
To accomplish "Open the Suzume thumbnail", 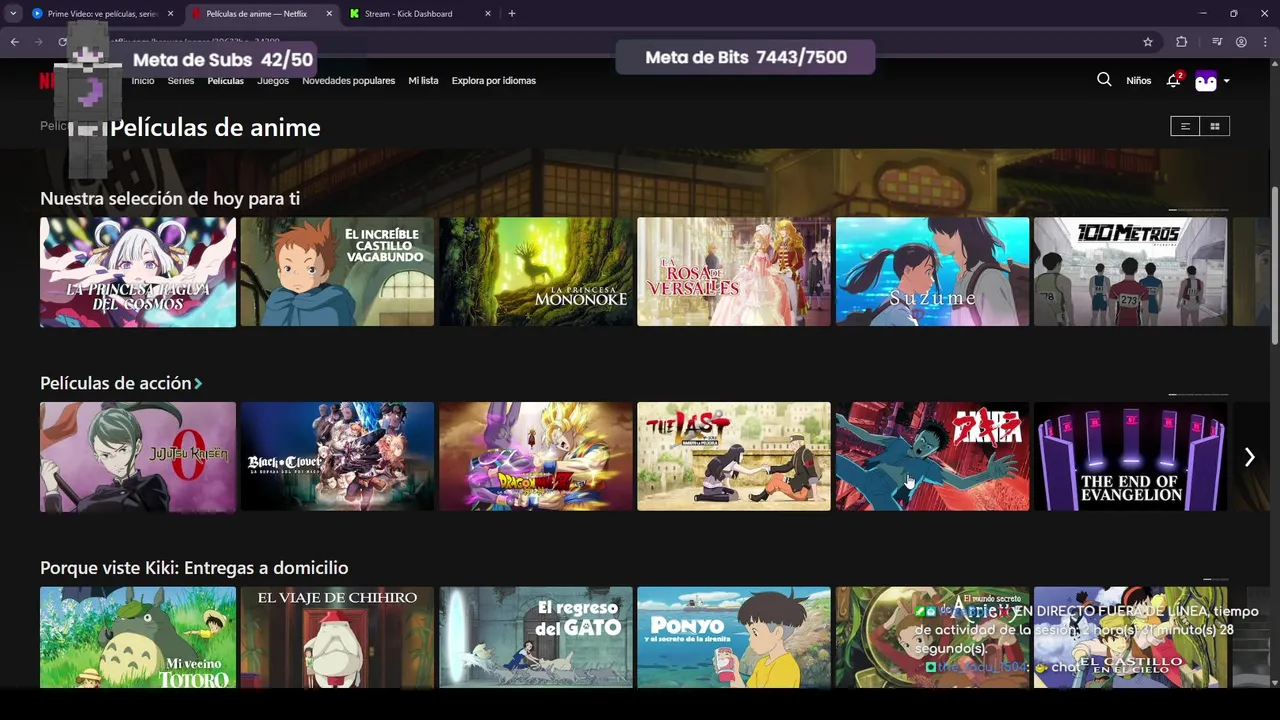I will tap(932, 272).
